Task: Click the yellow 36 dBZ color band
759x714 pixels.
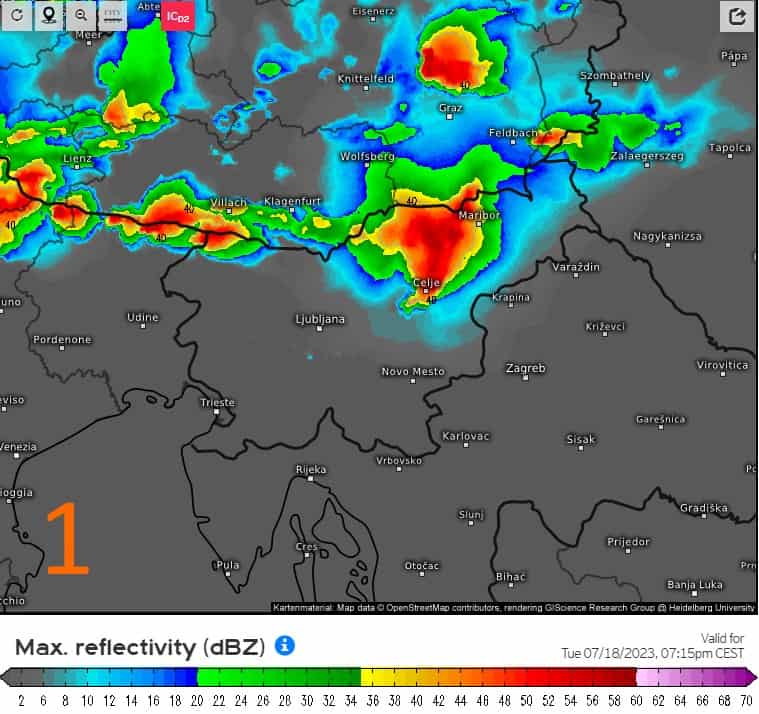Action: click(368, 677)
